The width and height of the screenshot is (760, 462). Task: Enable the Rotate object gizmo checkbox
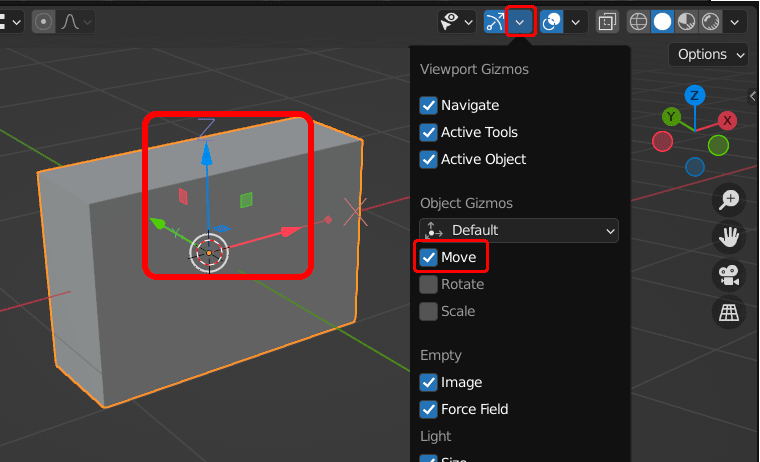click(x=429, y=284)
